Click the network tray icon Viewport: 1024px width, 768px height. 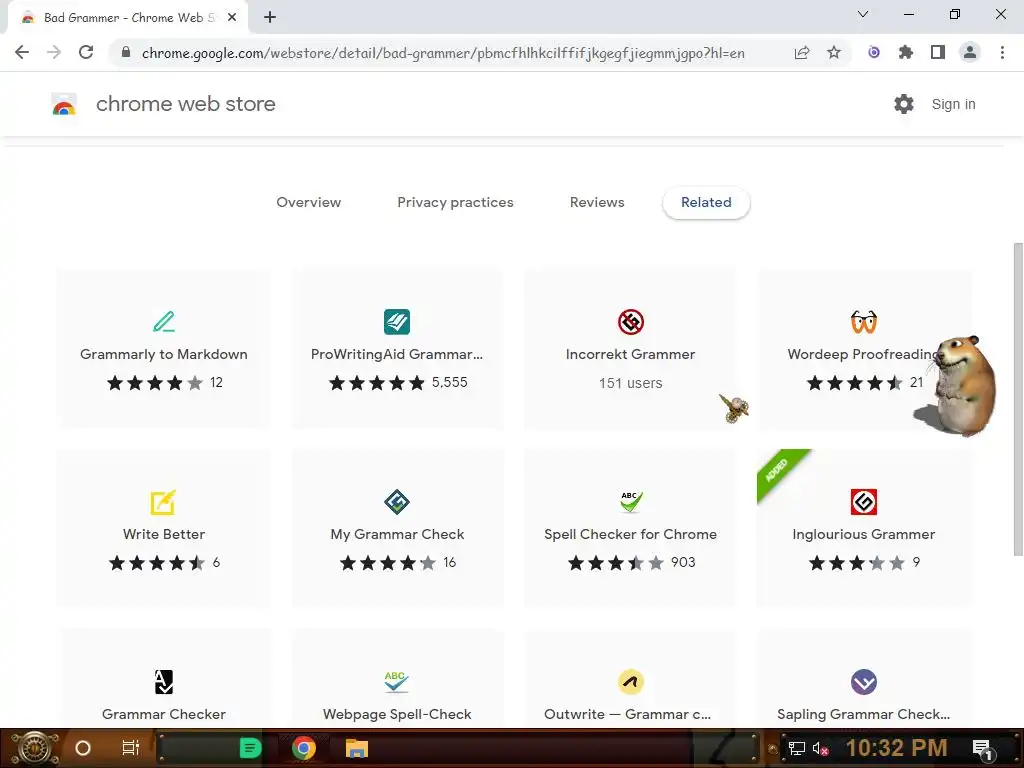coord(797,748)
